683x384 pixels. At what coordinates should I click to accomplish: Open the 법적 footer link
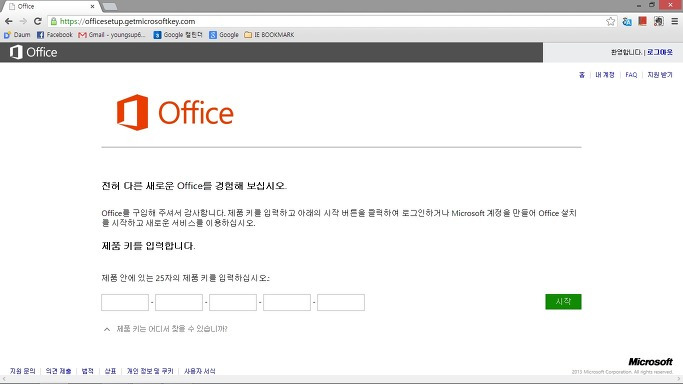(88, 371)
